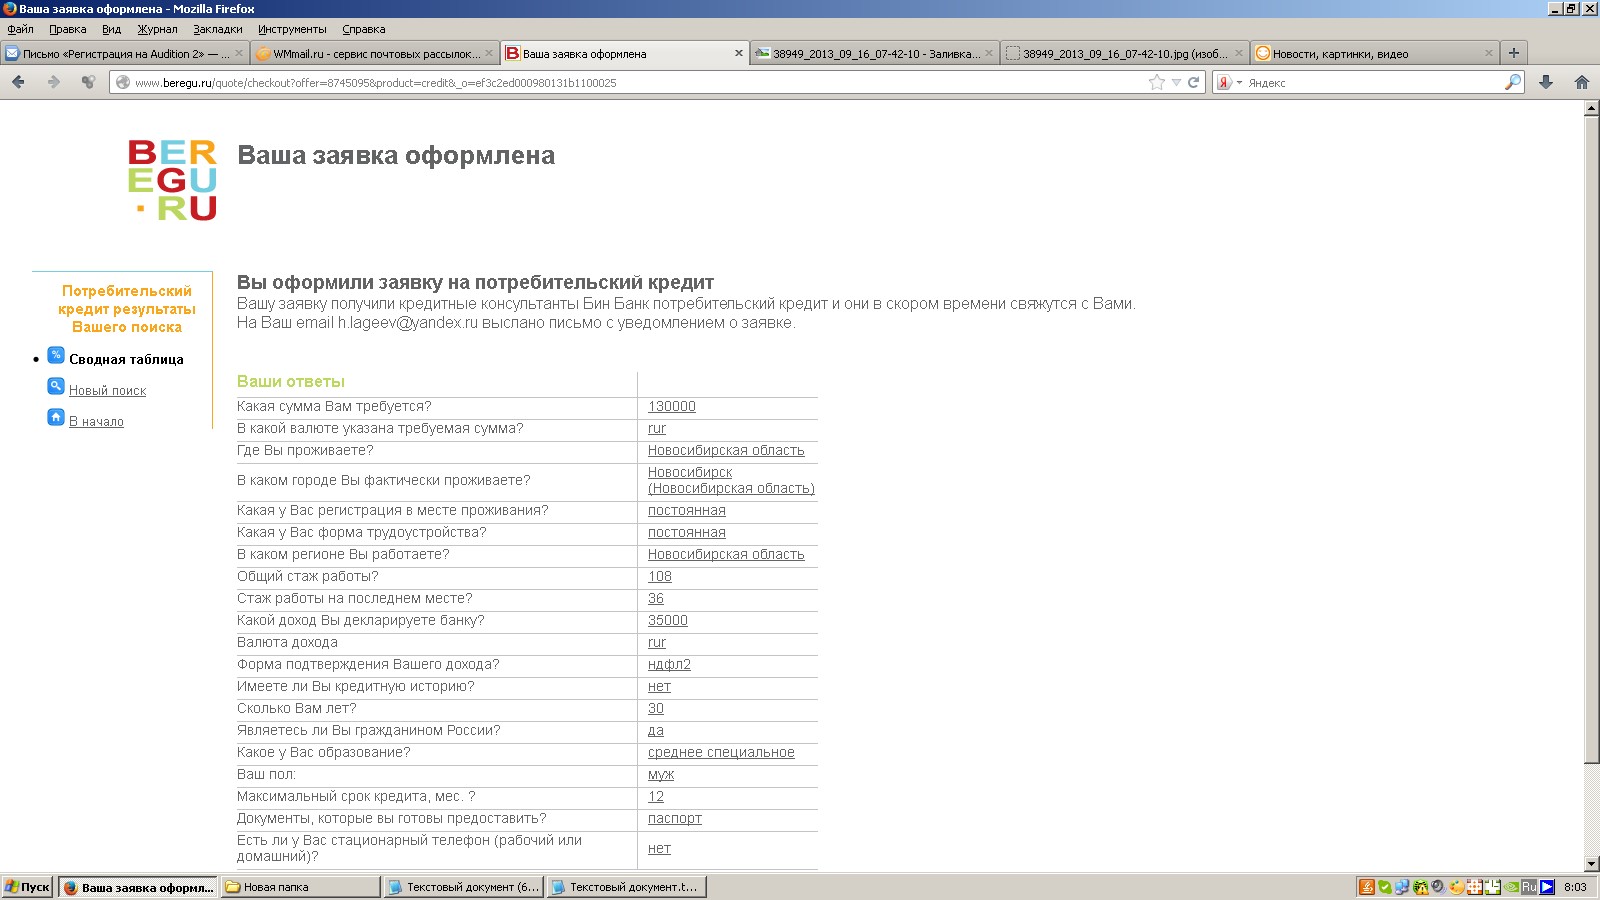
Task: Click the Firefox taskbar button Ваша заявка оформл...
Action: [x=138, y=887]
